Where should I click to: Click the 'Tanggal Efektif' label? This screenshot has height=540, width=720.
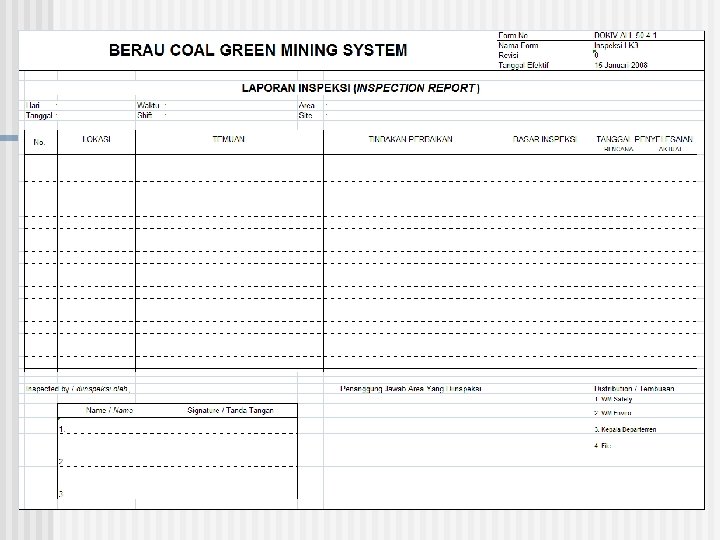(x=523, y=65)
